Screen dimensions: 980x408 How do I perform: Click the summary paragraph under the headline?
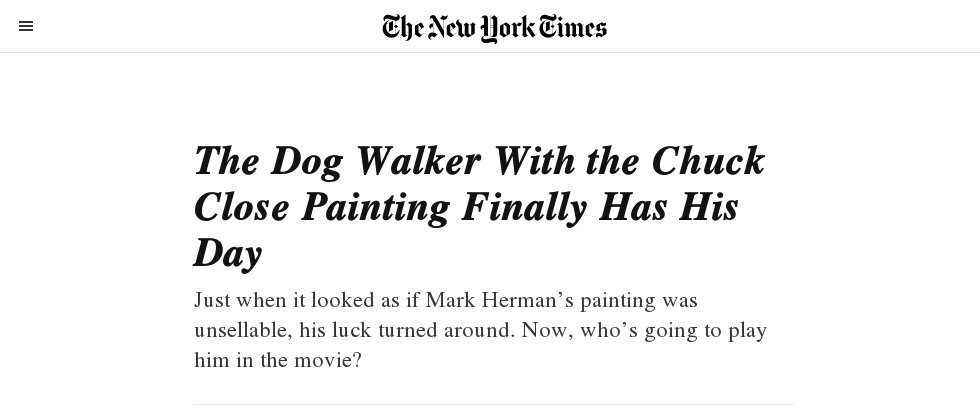(480, 330)
